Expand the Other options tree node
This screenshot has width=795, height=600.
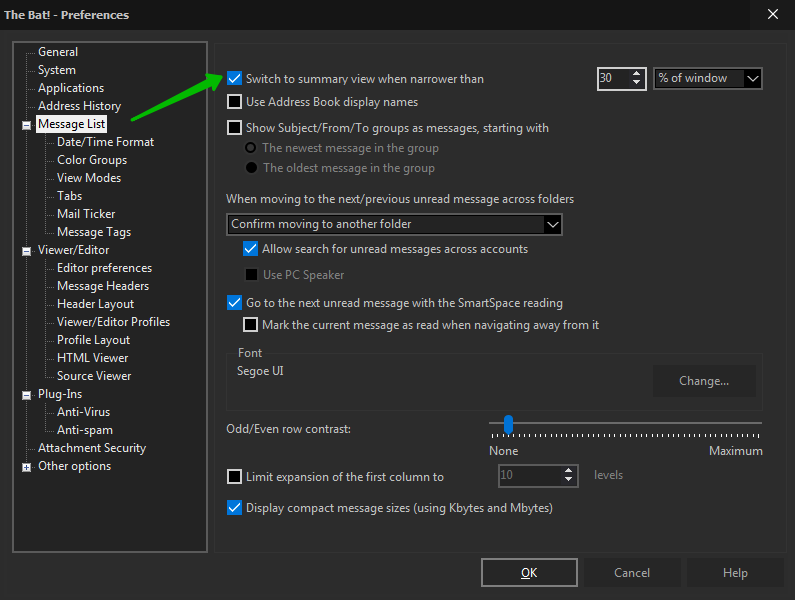point(26,467)
